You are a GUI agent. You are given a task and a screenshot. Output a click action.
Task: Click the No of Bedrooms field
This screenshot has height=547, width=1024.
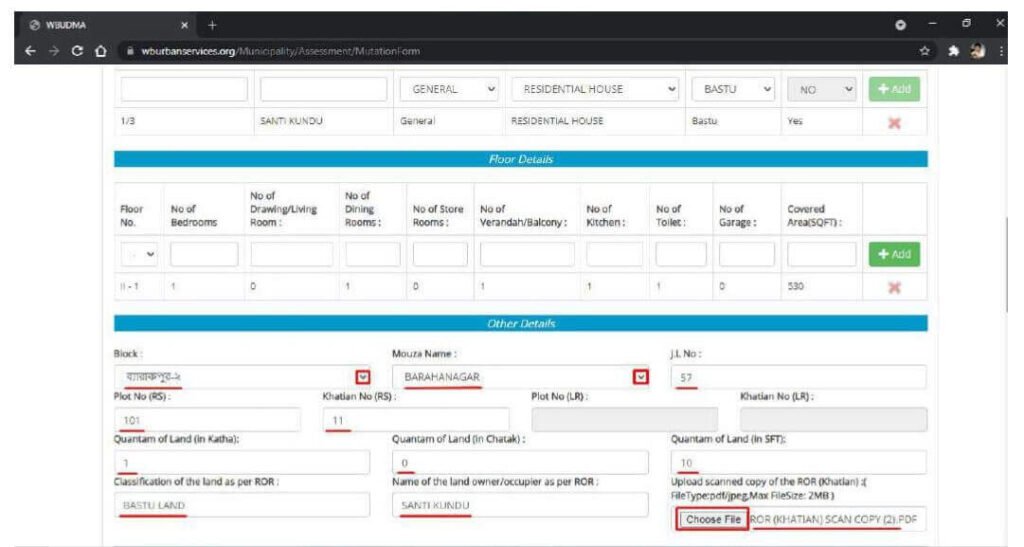[204, 254]
